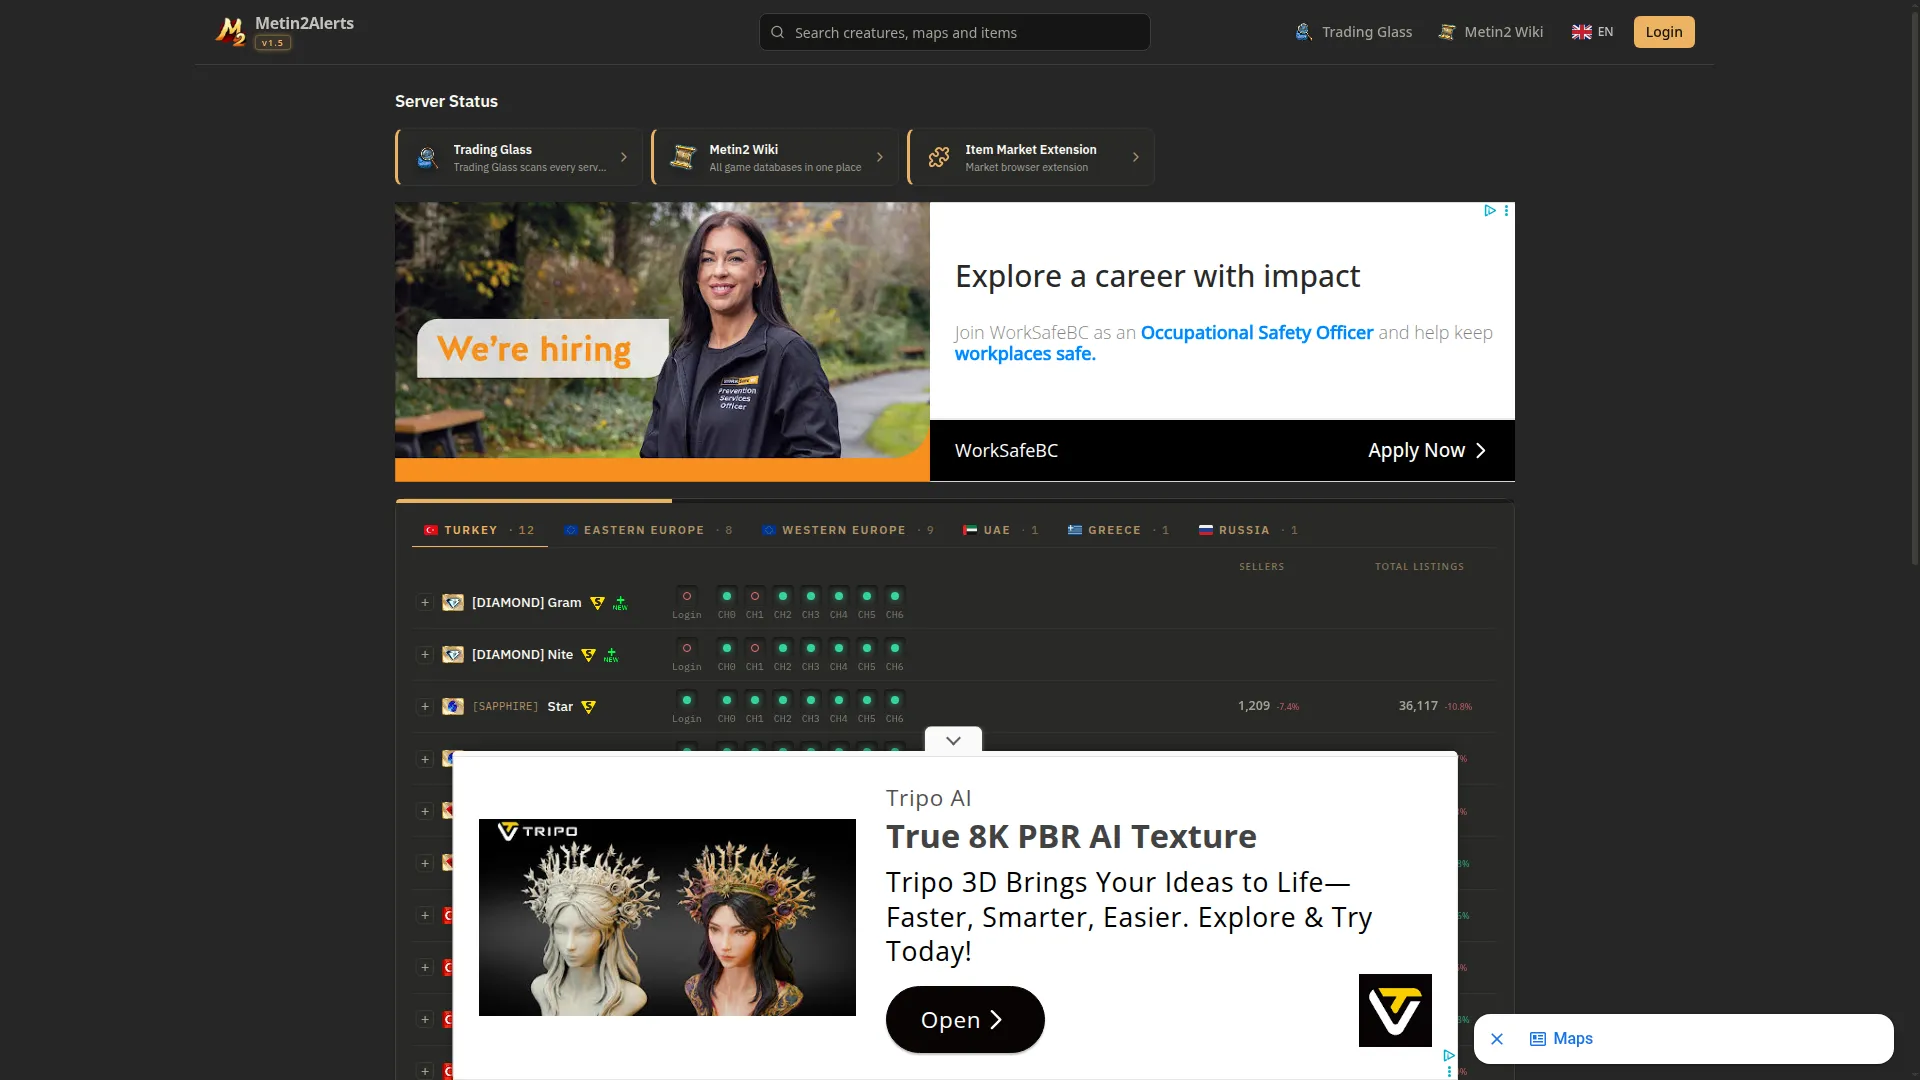Click the CH1 status indicator for Nite
1920x1080 pixels.
(x=755, y=648)
